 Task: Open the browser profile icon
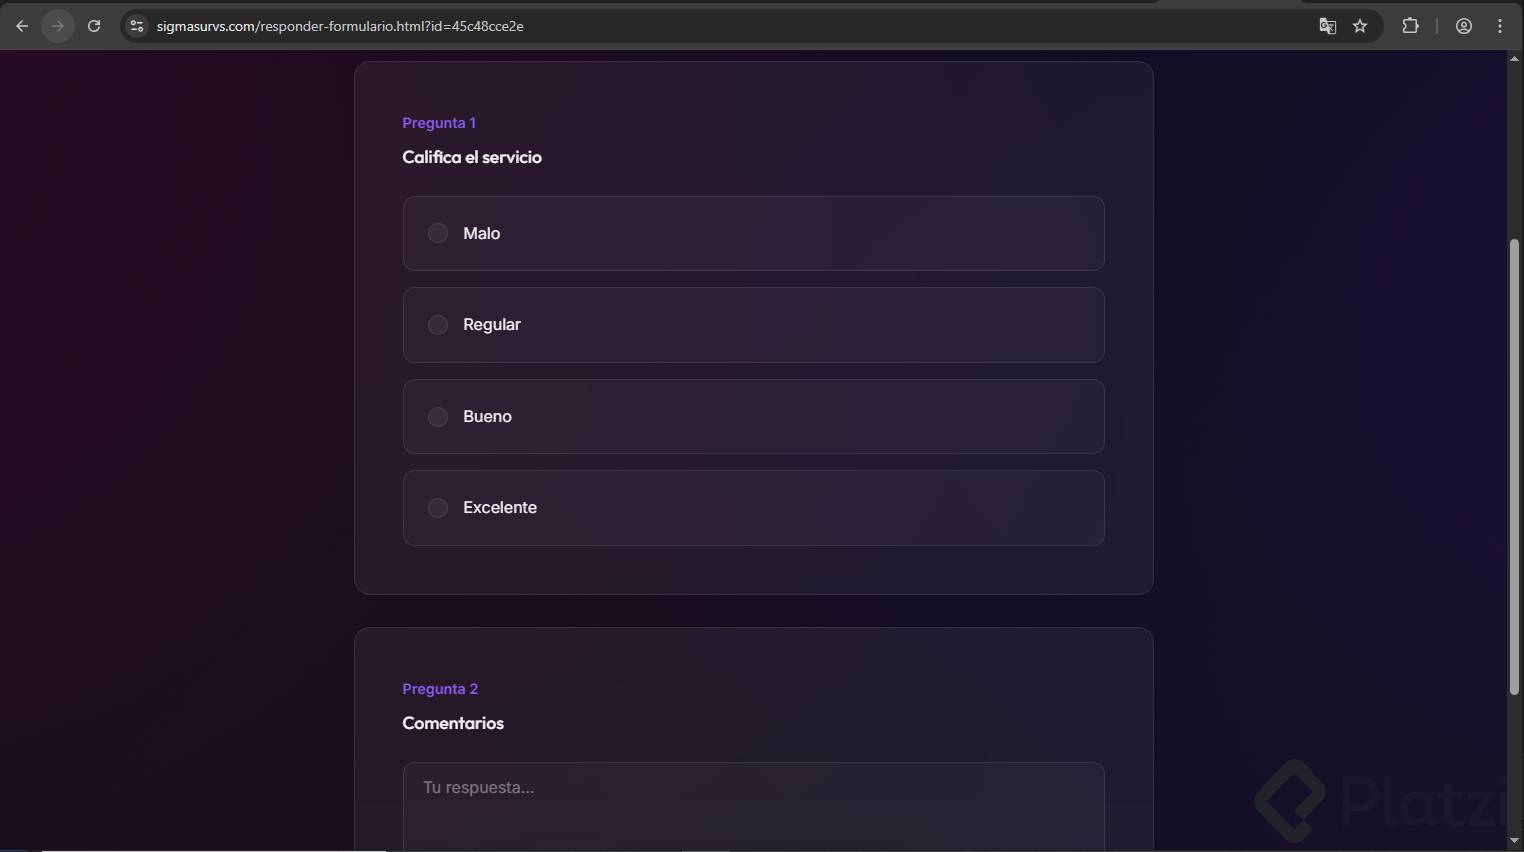(x=1464, y=26)
